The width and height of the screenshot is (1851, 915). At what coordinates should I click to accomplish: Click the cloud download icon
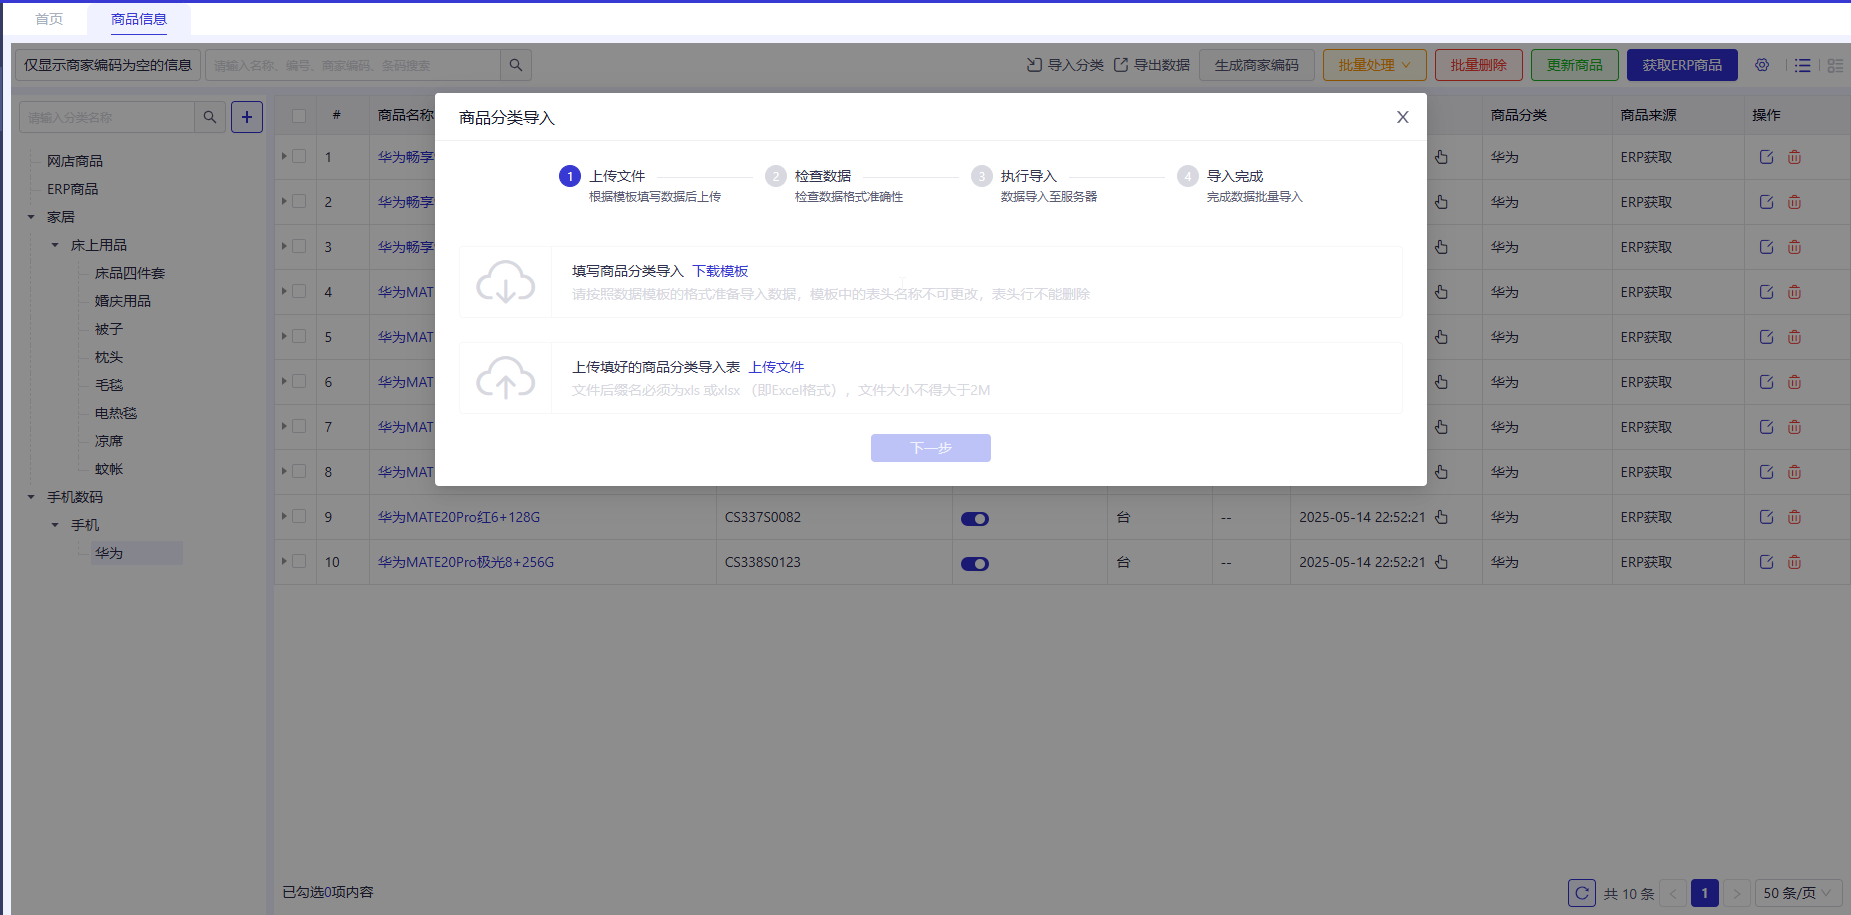(505, 282)
